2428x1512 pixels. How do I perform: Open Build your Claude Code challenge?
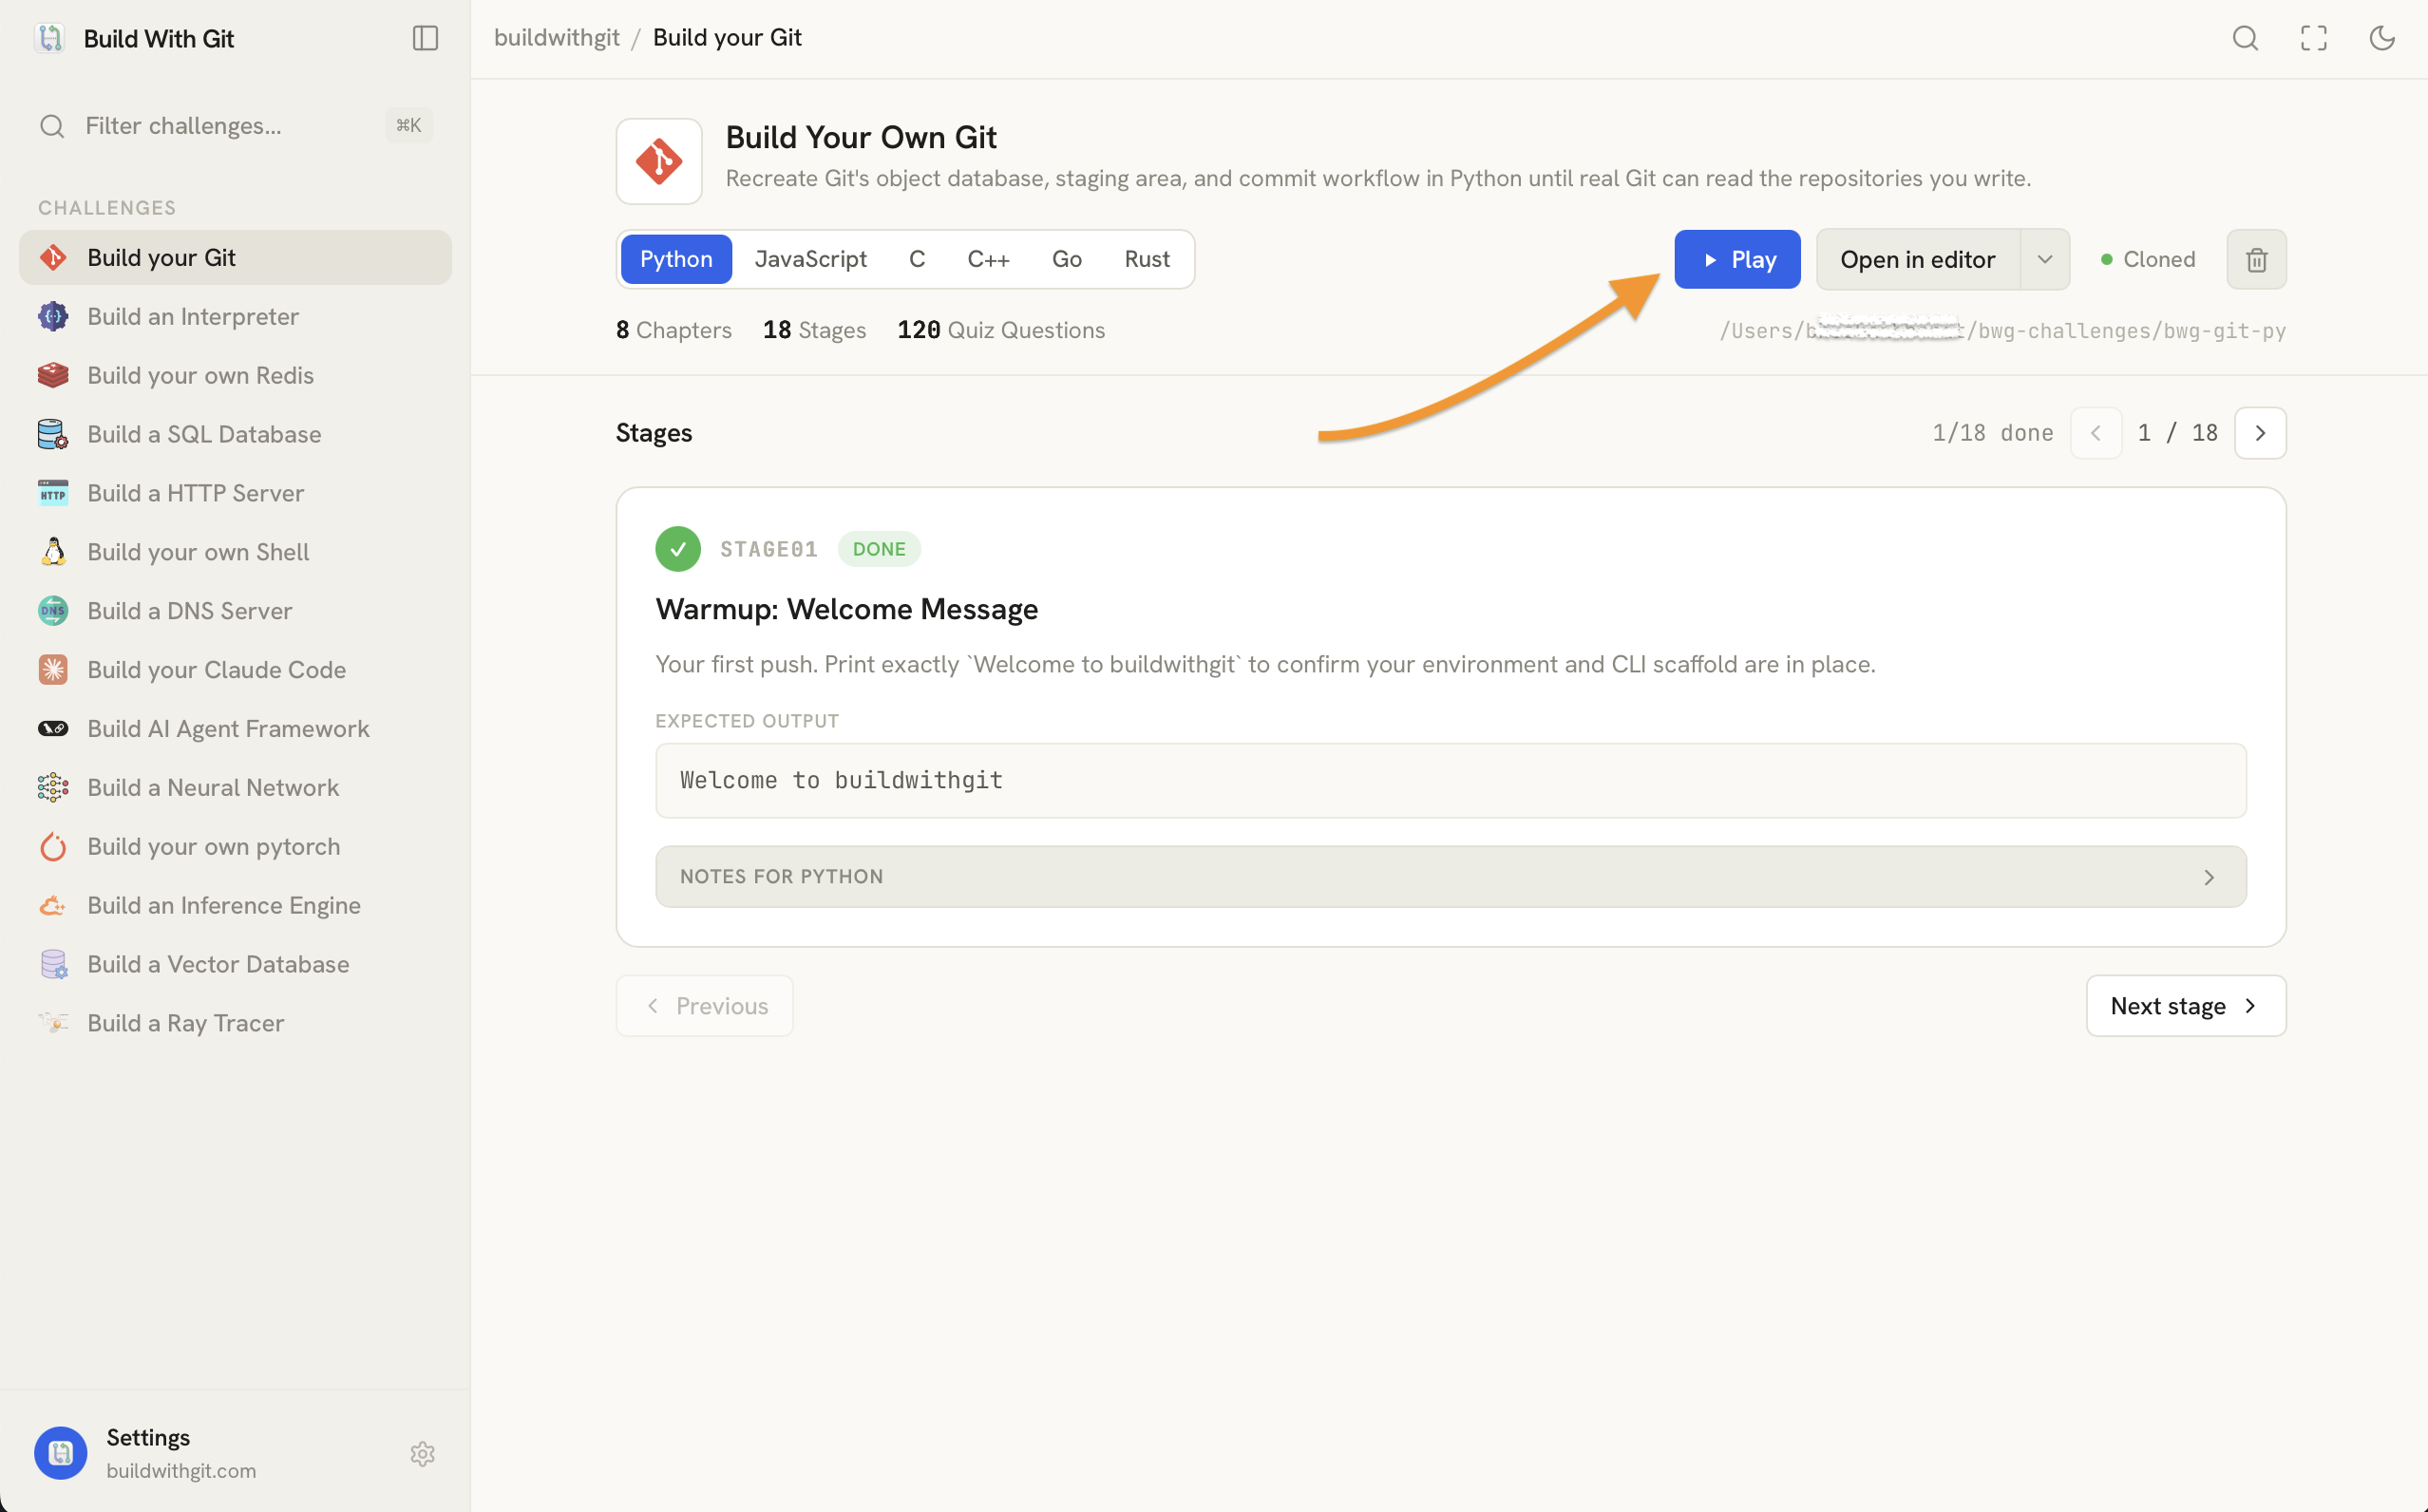tap(235, 670)
